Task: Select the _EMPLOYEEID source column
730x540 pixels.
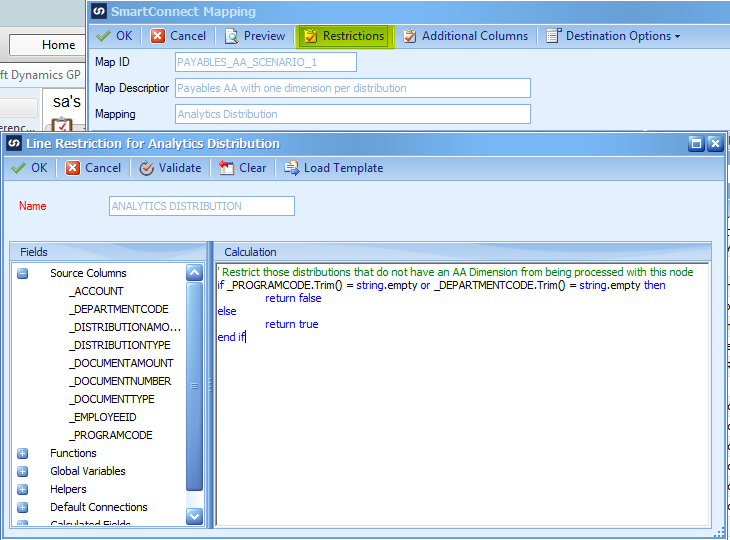Action: (103, 418)
